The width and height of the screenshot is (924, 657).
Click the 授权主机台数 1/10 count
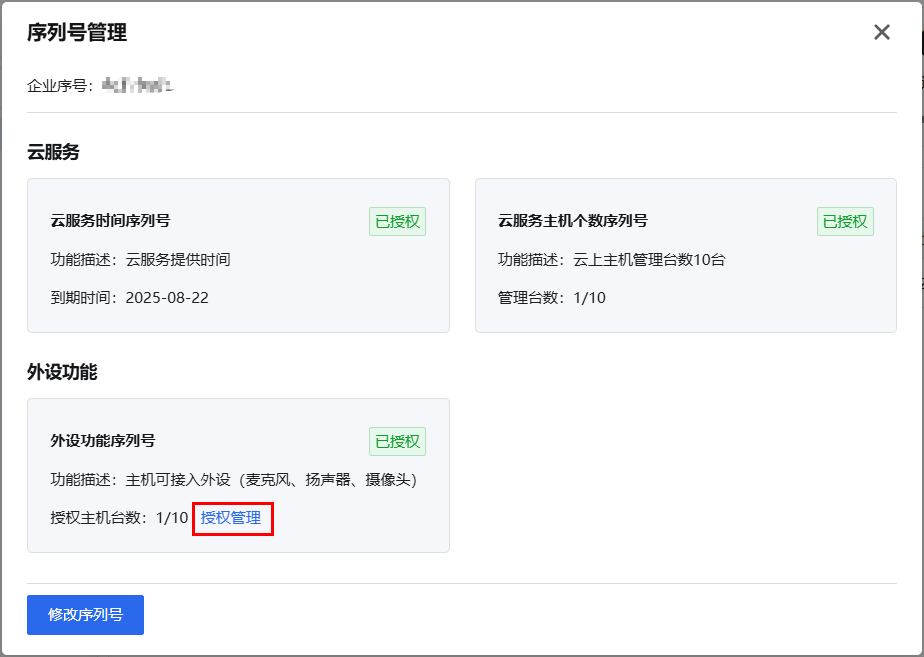tap(172, 518)
